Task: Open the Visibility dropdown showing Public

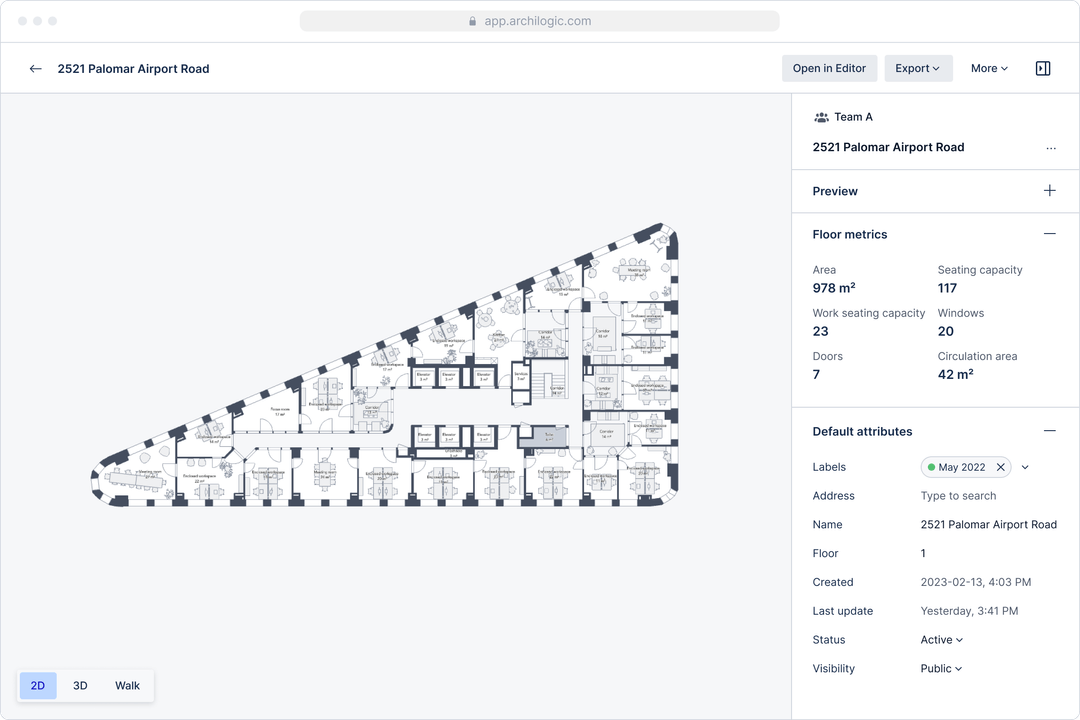Action: 939,668
